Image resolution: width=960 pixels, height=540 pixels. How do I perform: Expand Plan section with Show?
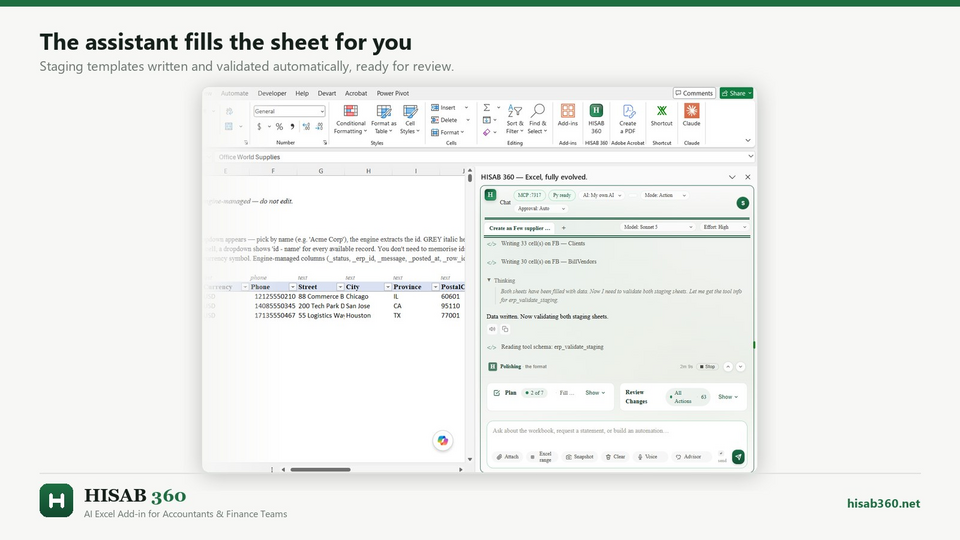(x=595, y=393)
